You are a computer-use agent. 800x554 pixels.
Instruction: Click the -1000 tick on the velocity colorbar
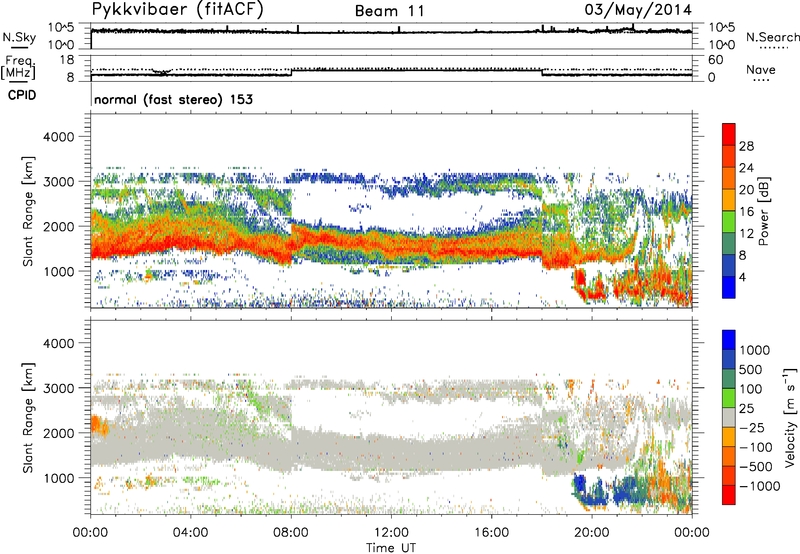click(x=760, y=486)
